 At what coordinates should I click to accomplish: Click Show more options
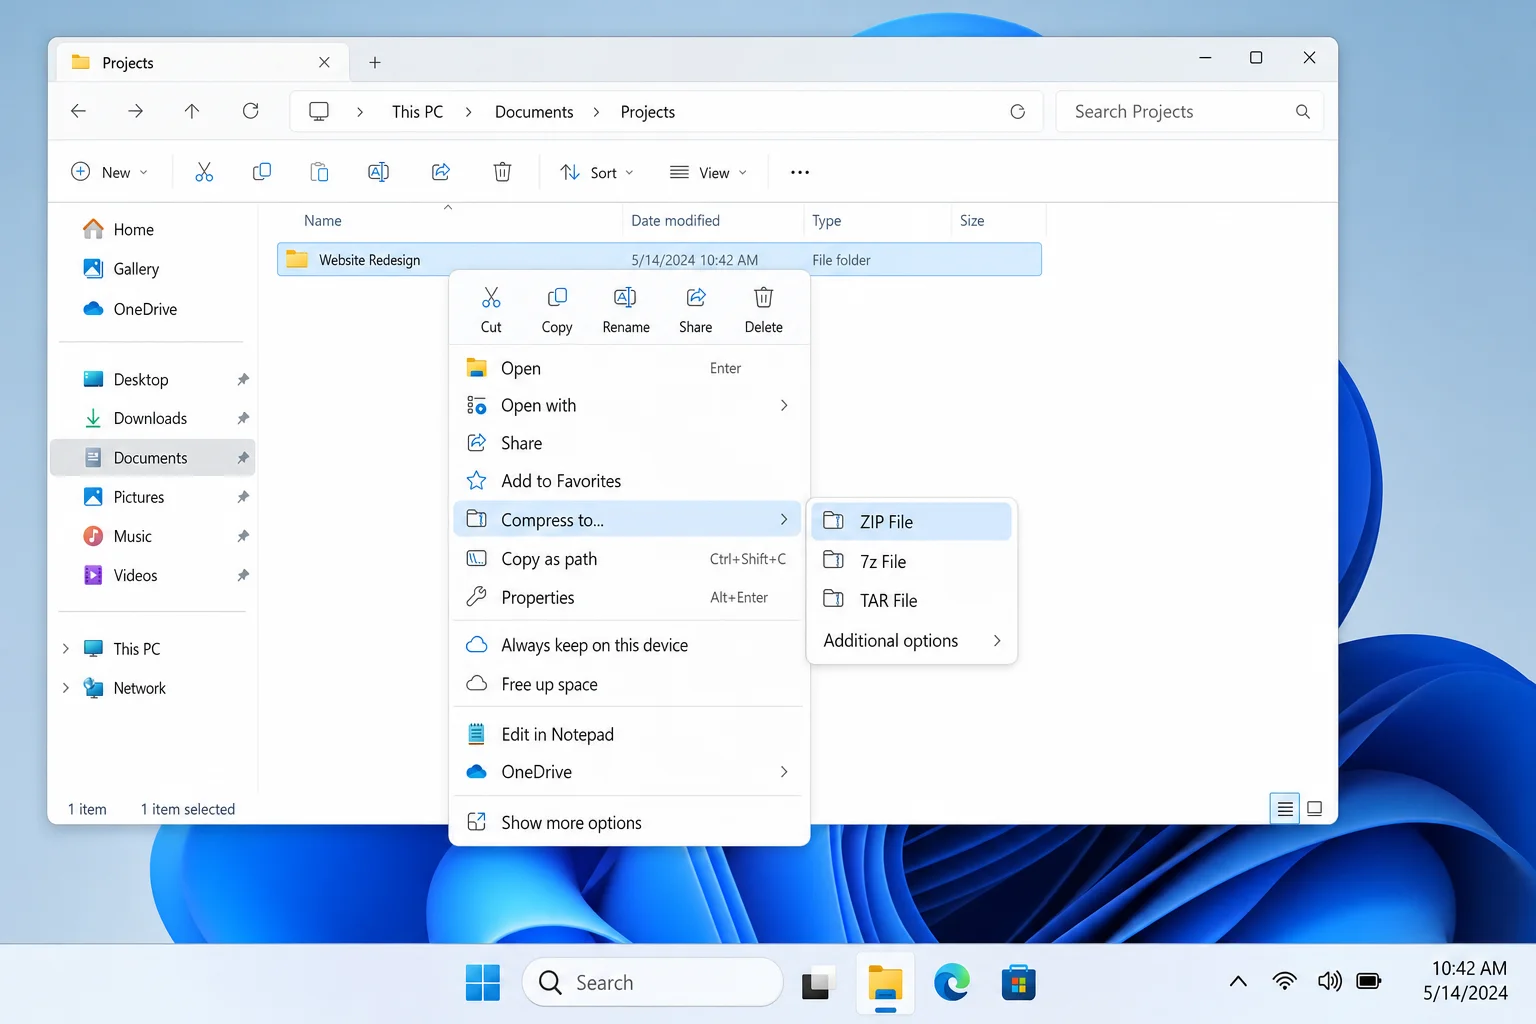click(x=628, y=823)
